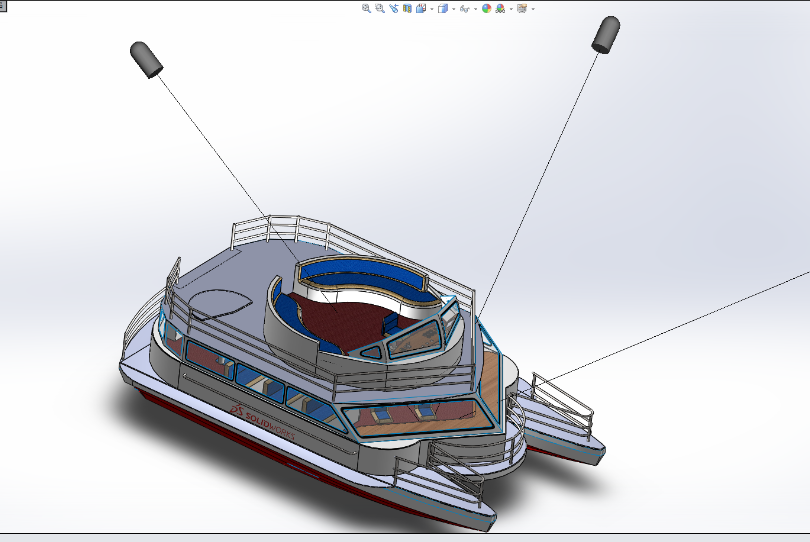Select the Zoom to Area tool
The image size is (810, 542).
380,8
